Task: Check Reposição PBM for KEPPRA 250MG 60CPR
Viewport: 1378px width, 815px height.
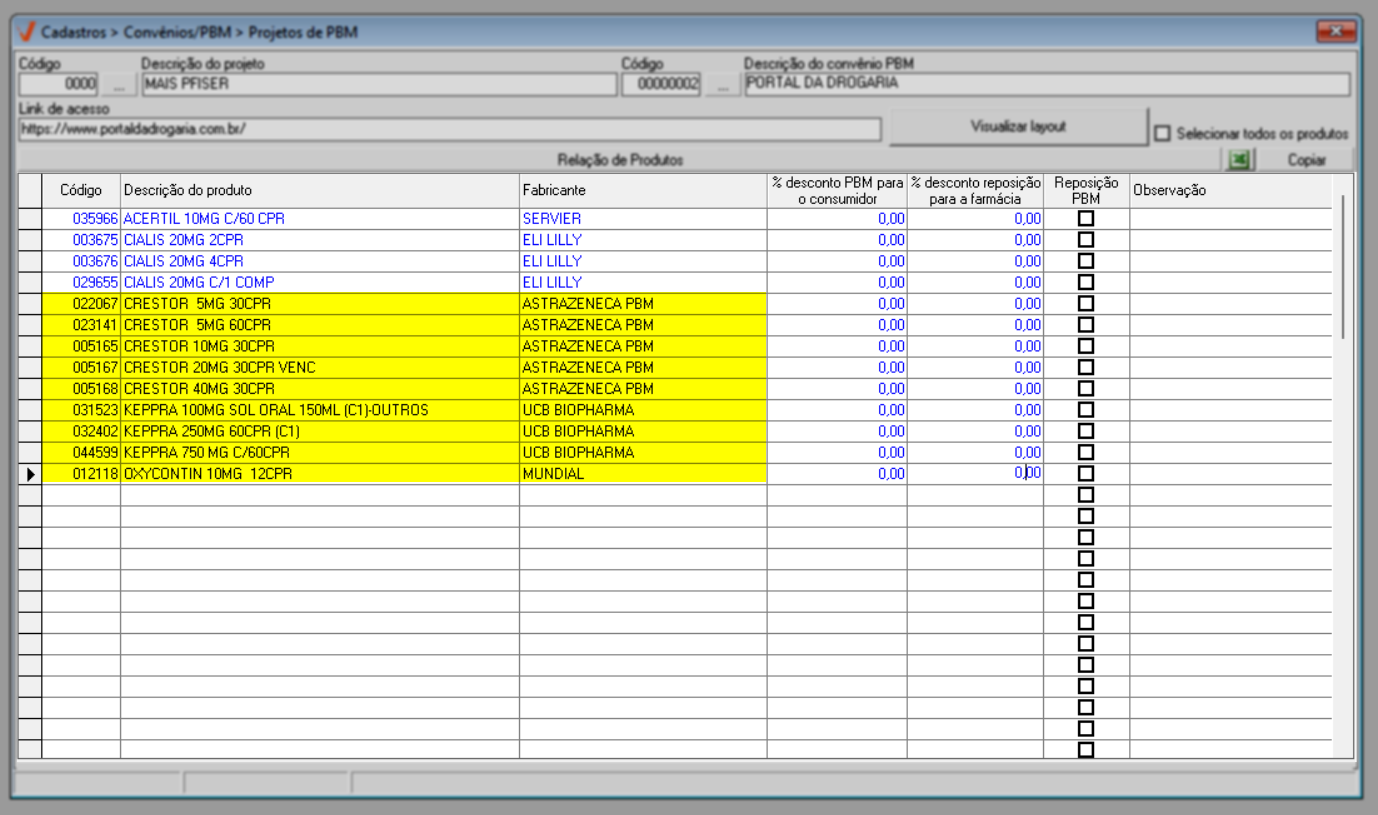Action: (1086, 431)
